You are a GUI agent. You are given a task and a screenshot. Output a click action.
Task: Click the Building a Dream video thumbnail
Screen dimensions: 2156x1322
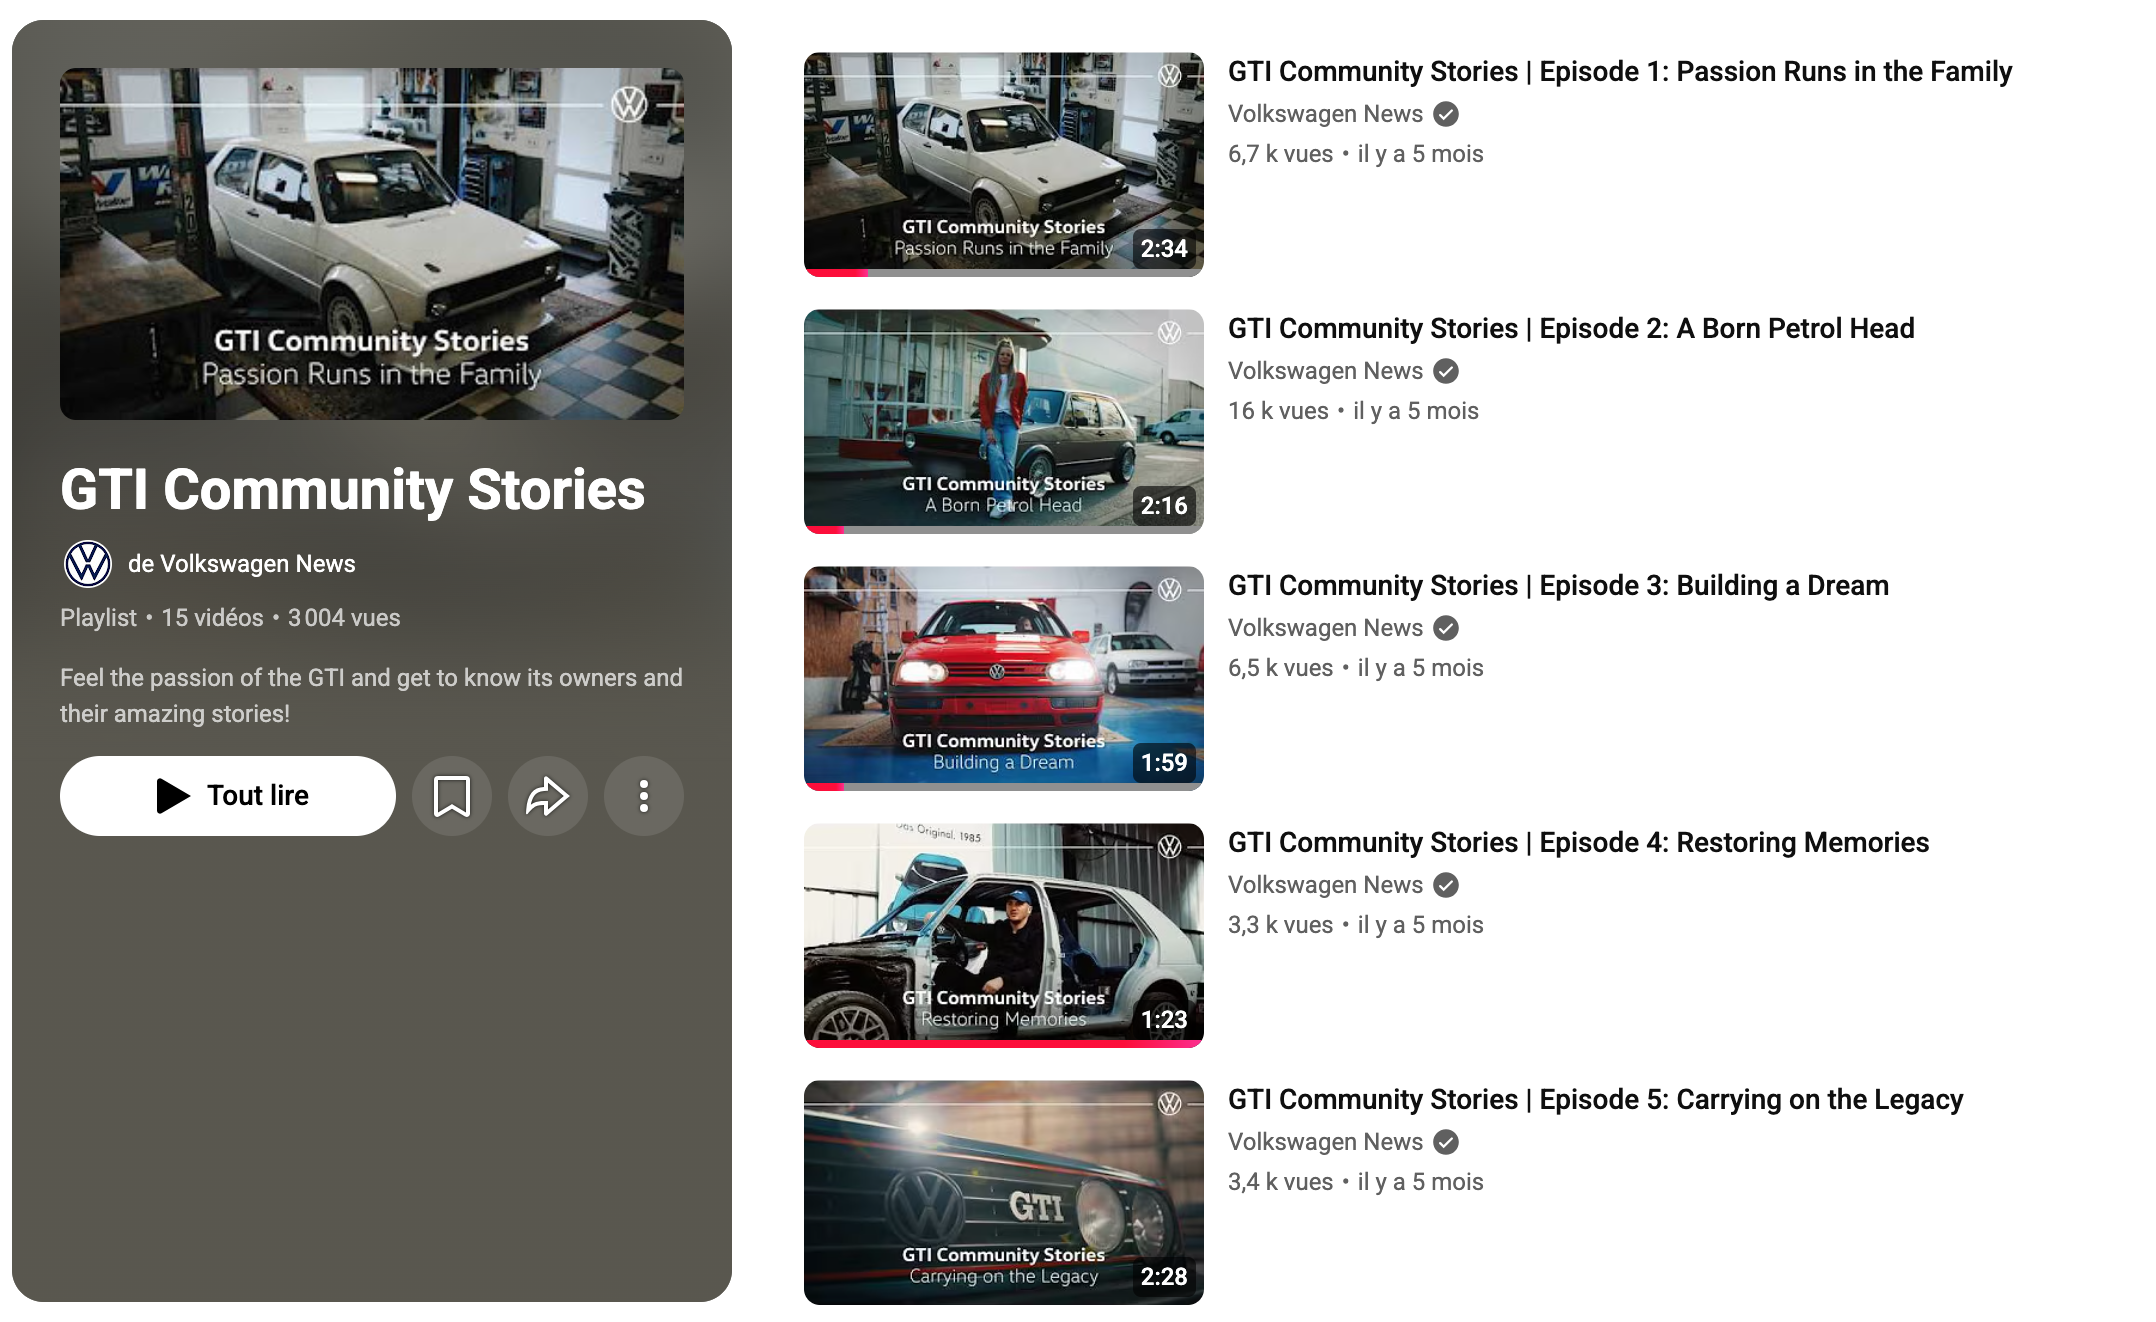pyautogui.click(x=1004, y=679)
